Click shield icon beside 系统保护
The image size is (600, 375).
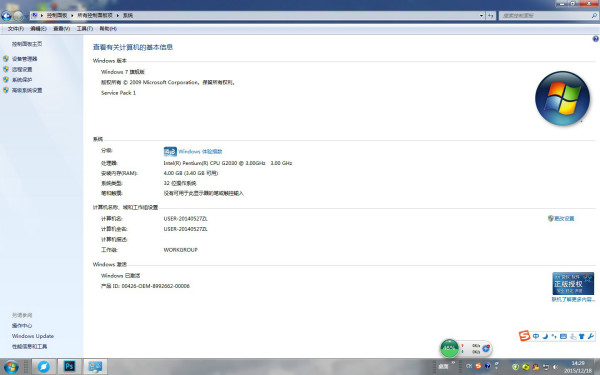click(6, 80)
